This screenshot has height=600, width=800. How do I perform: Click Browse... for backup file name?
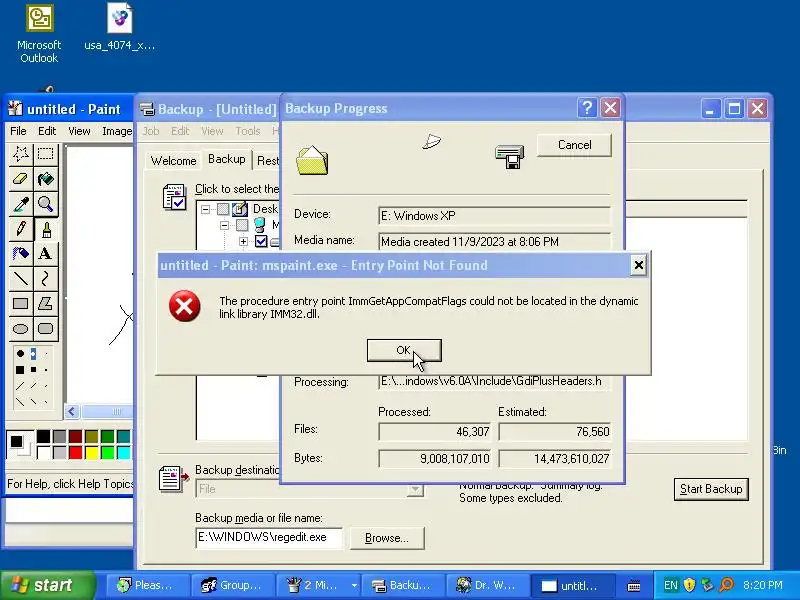tap(387, 538)
